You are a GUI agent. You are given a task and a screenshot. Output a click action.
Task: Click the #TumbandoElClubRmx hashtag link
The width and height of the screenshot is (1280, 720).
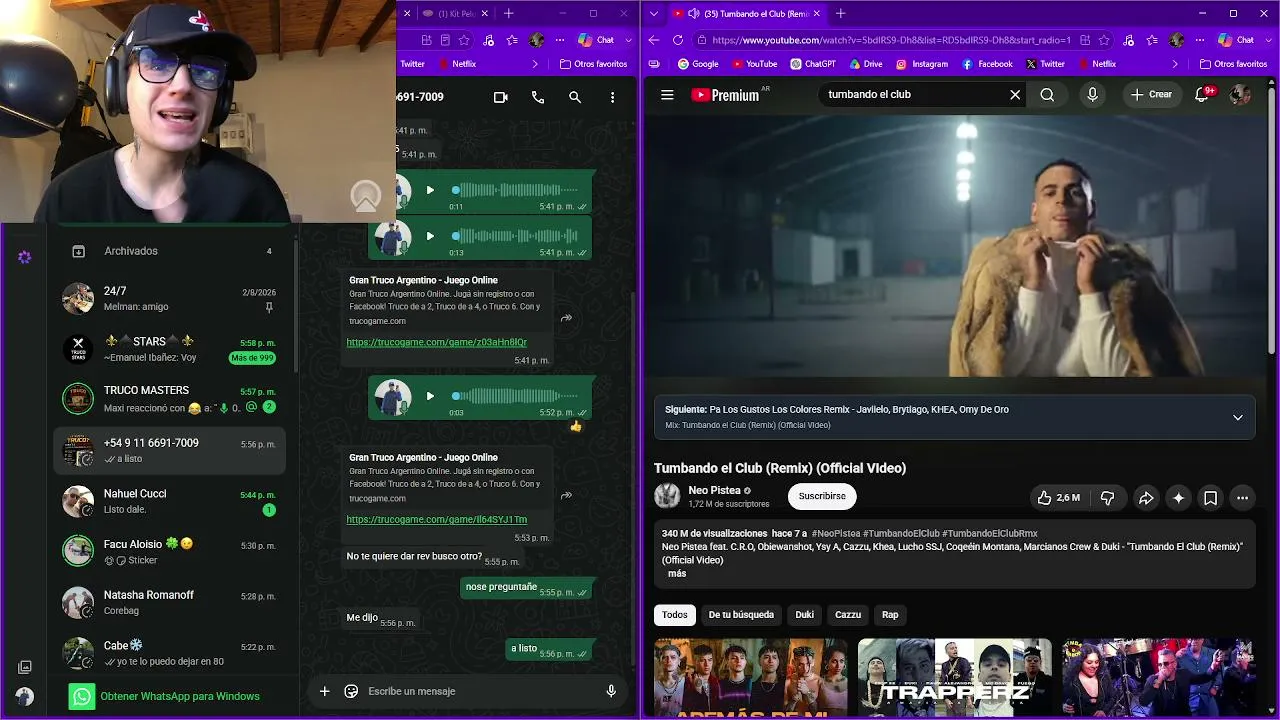pyautogui.click(x=990, y=534)
